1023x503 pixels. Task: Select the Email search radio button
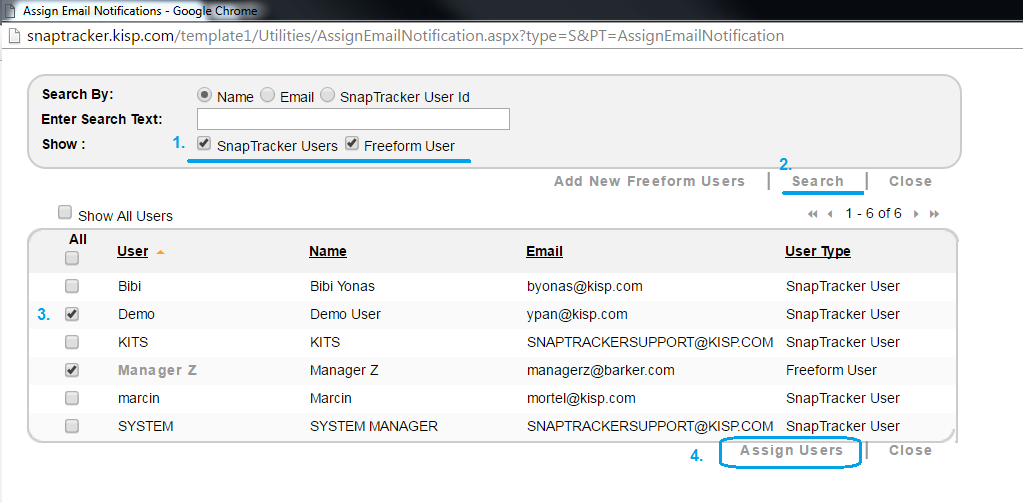[x=267, y=96]
